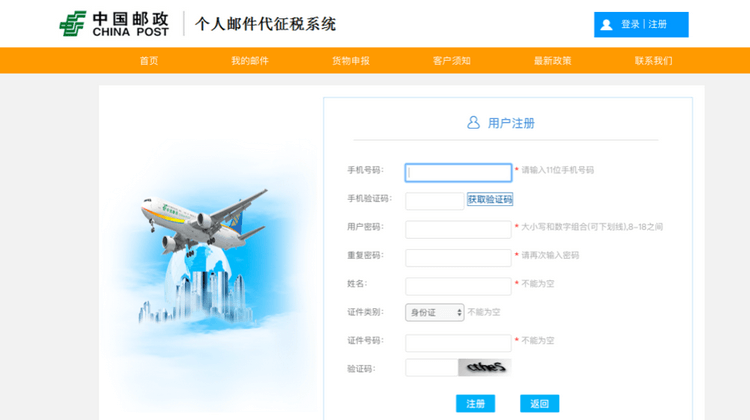The width and height of the screenshot is (750, 420).
Task: Open 最新政策 from the orange menu
Action: coord(552,61)
